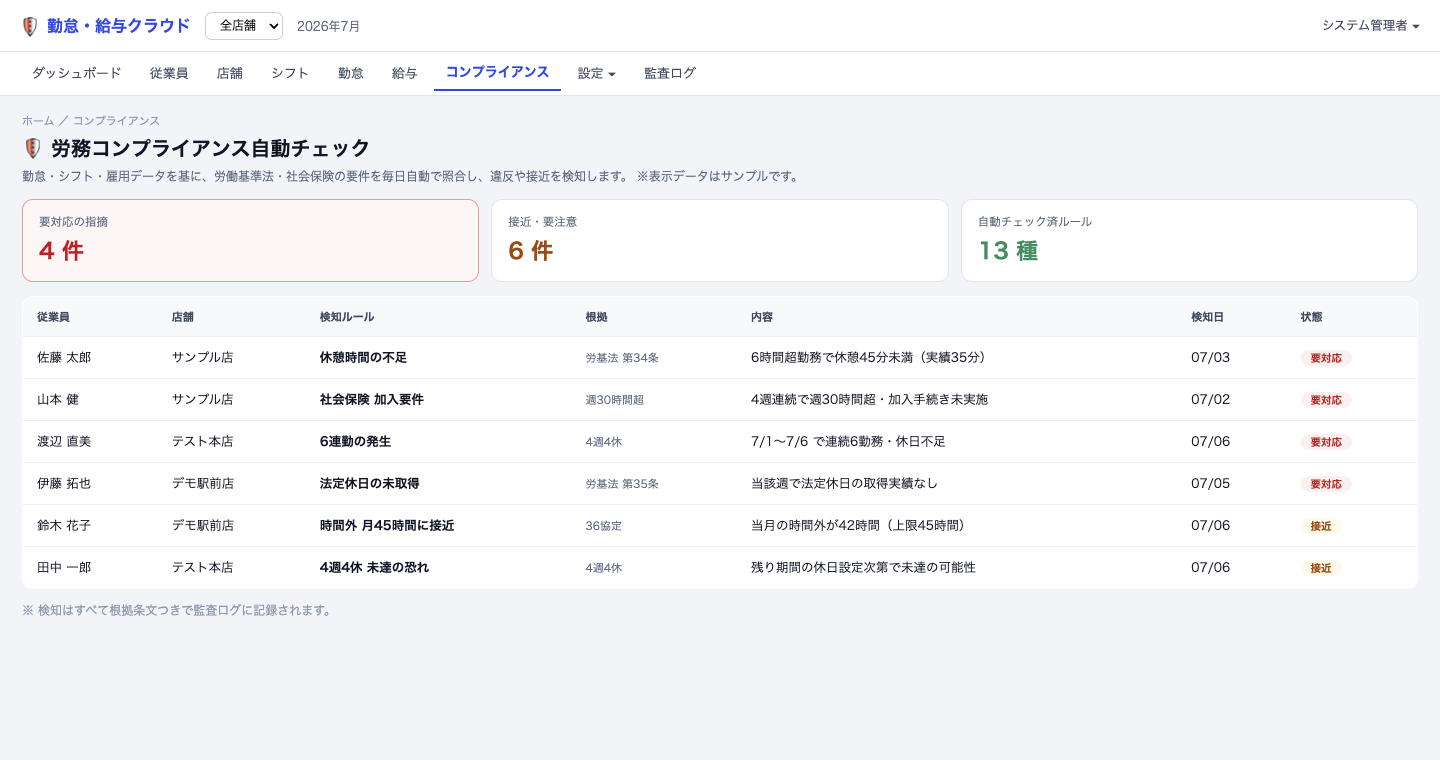Open the 店舗 tab
1440x760 pixels.
pyautogui.click(x=230, y=73)
